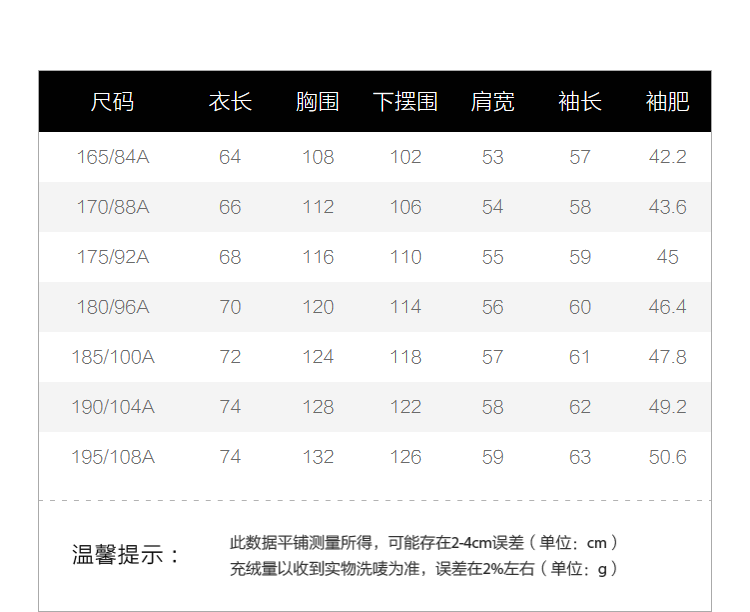
Task: Select the 充绒量 filling weight note line
Action: pos(424,569)
